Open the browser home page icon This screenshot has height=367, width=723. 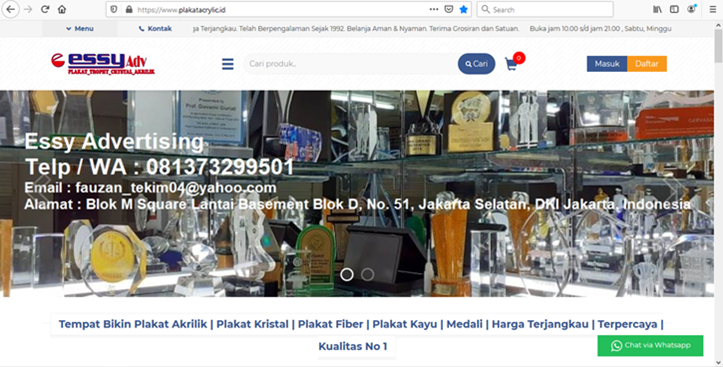pos(62,9)
